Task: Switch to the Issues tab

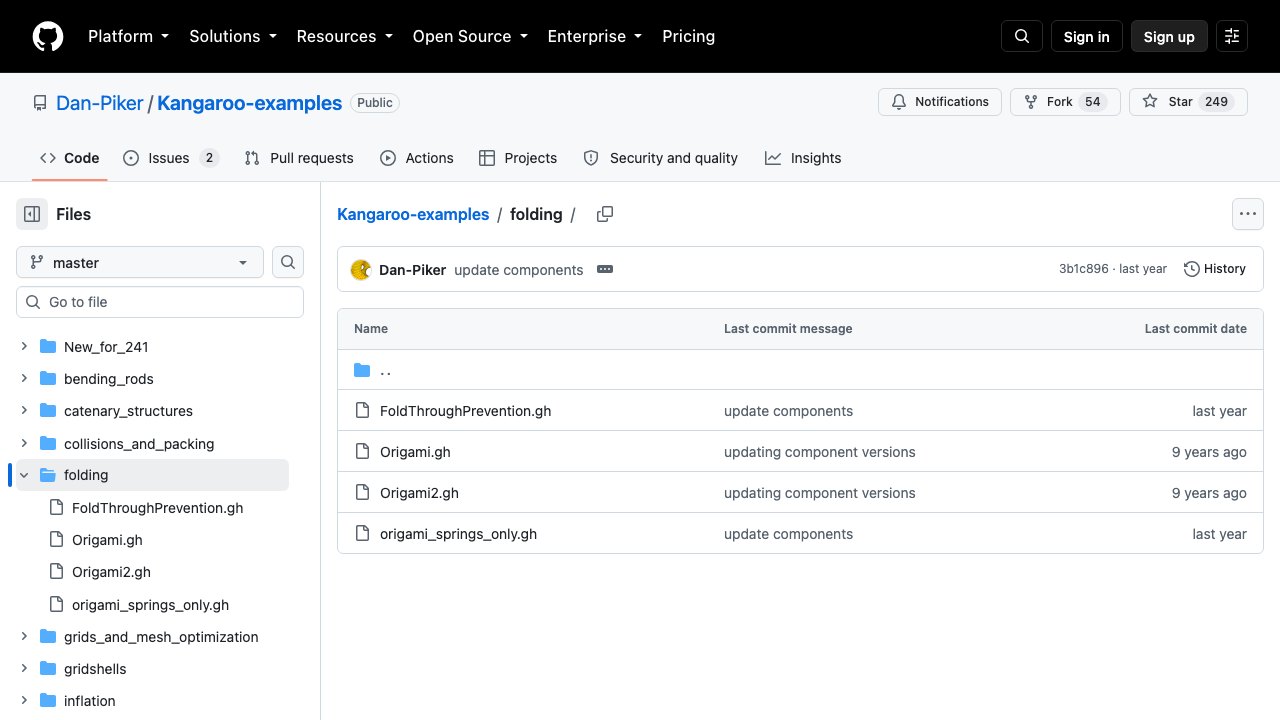Action: pyautogui.click(x=171, y=158)
